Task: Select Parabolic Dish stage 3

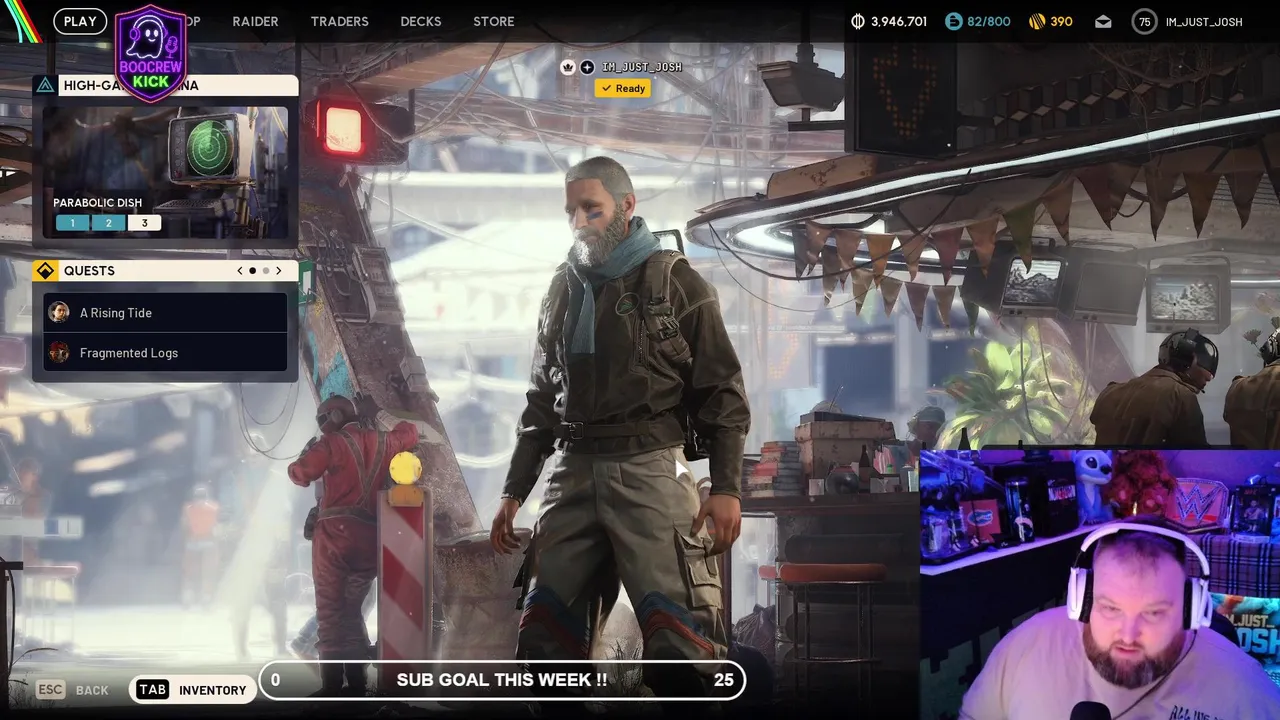Action: [144, 223]
